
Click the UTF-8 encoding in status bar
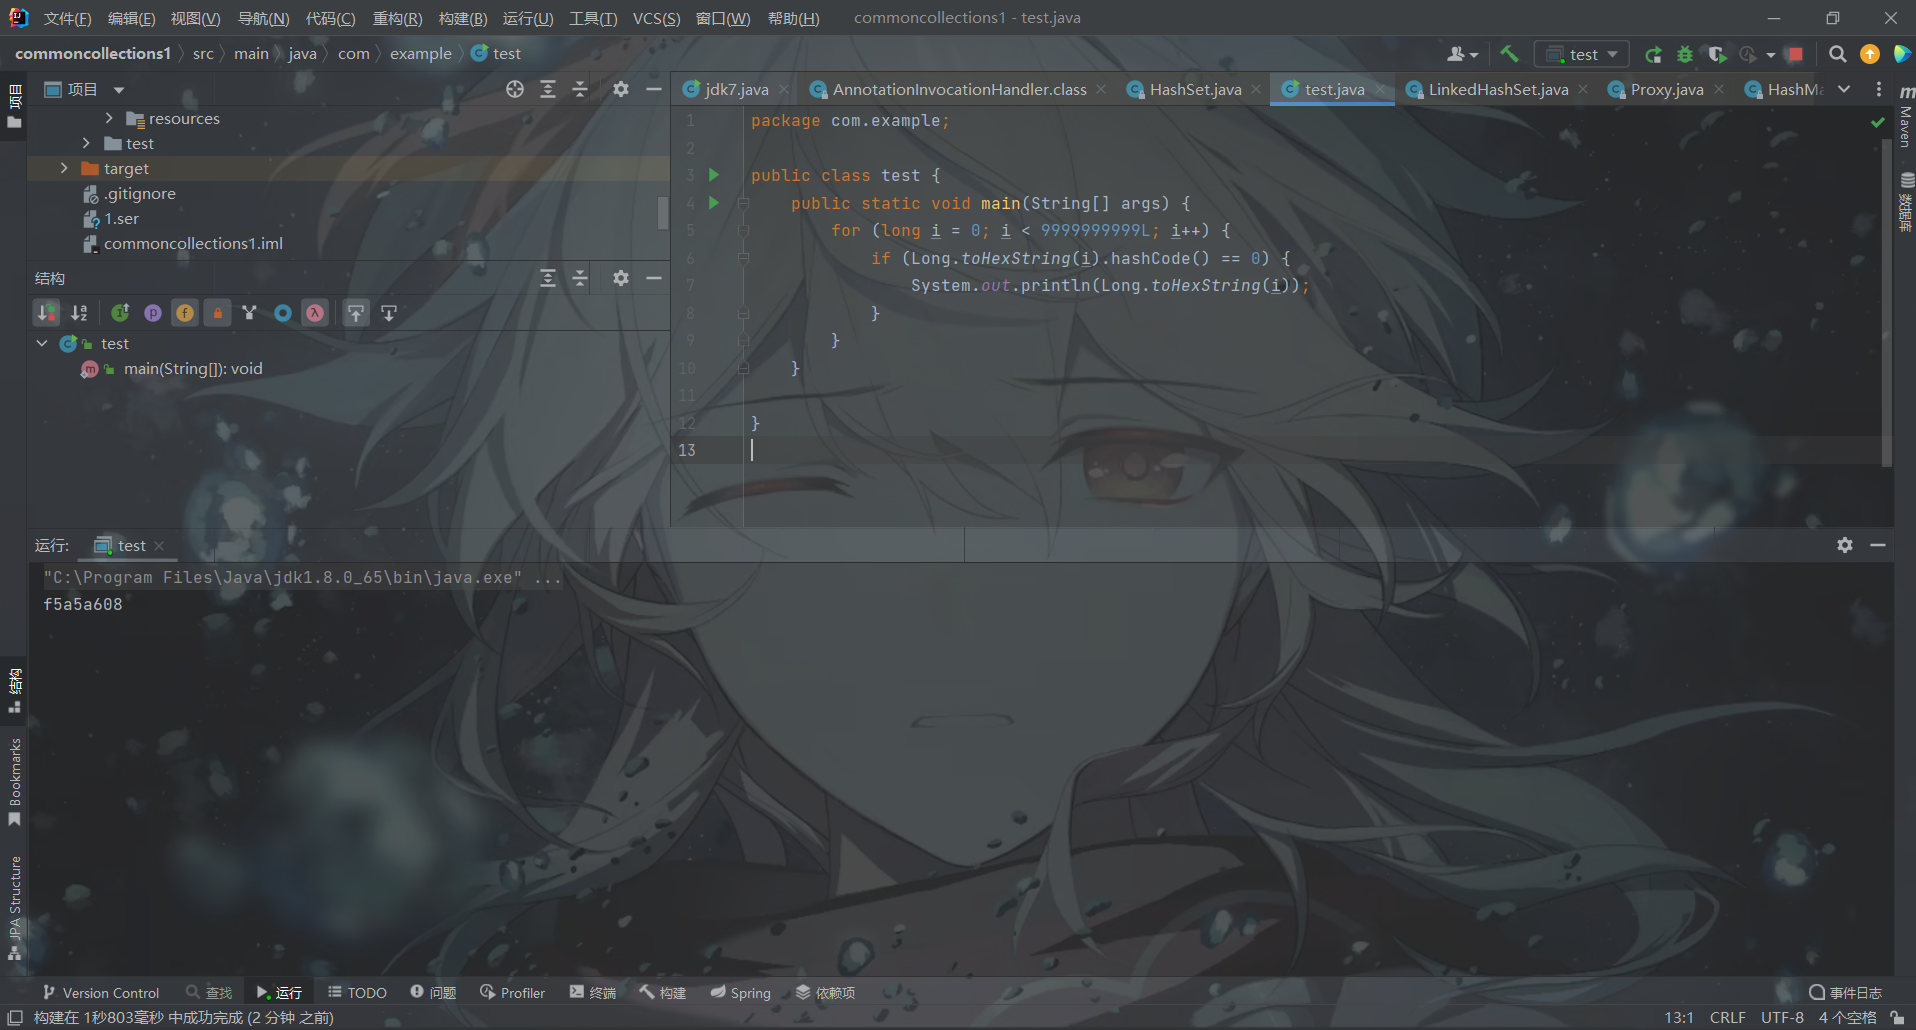point(1782,1018)
